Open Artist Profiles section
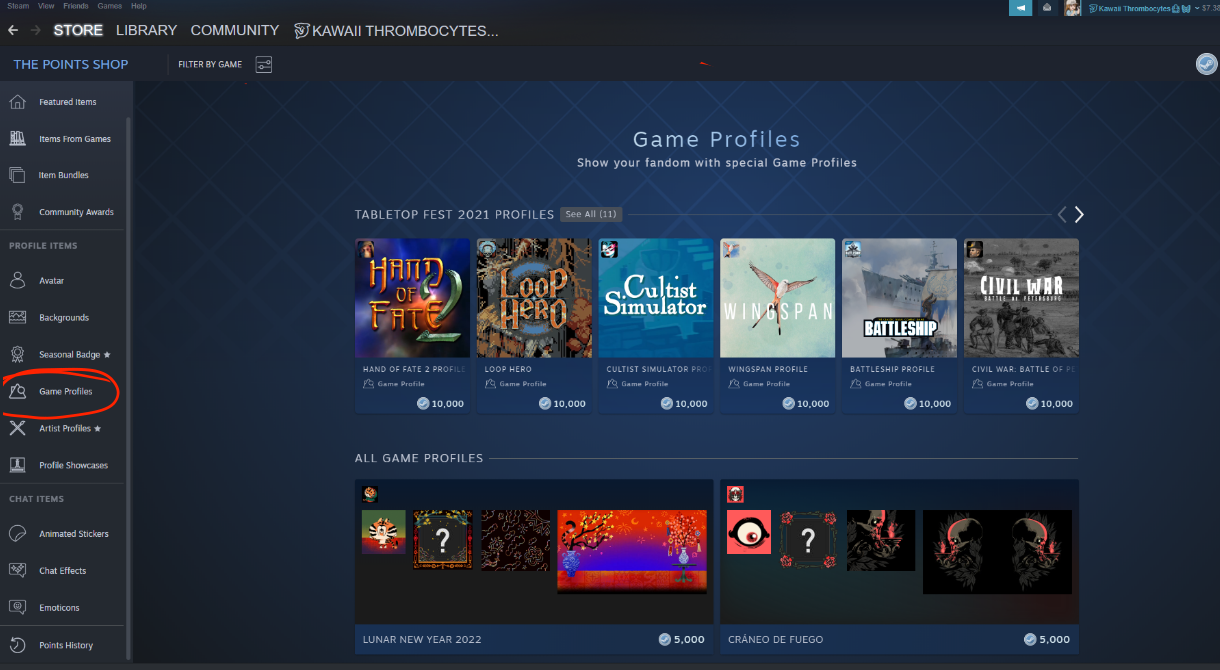This screenshot has height=670, width=1220. tap(64, 428)
